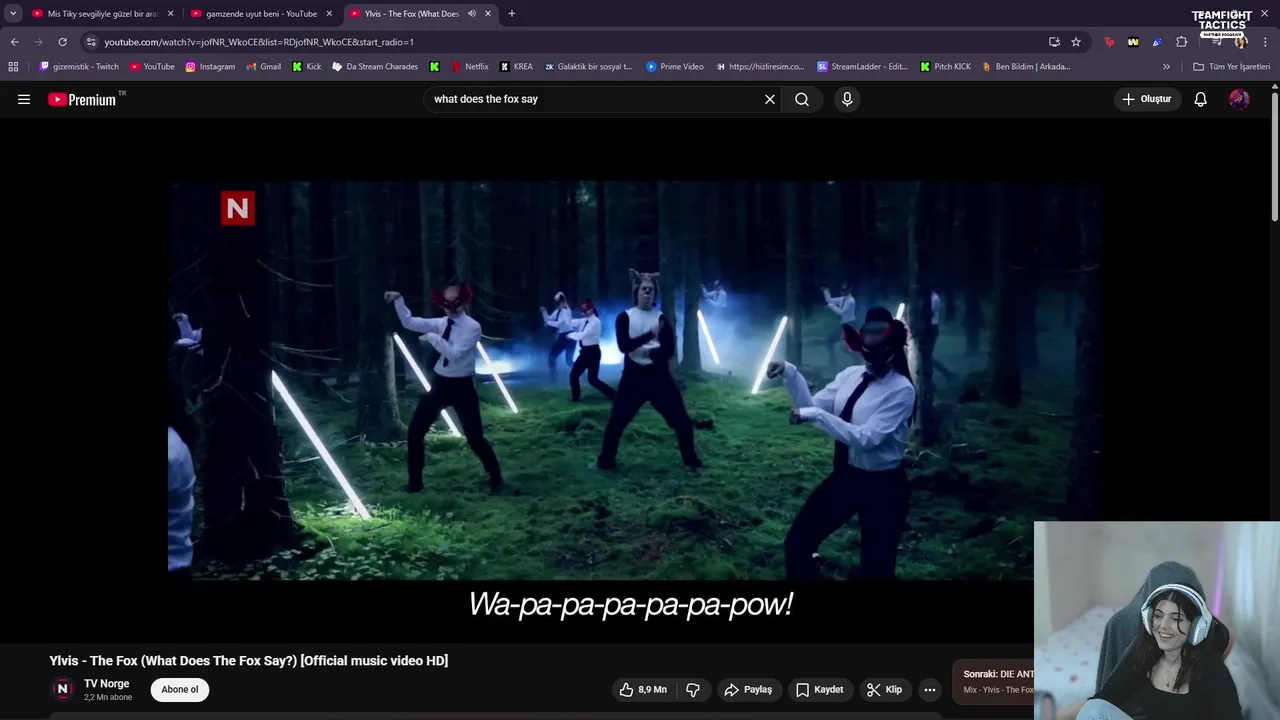This screenshot has width=1280, height=720.
Task: Open the Prime Video bookmark
Action: point(675,67)
